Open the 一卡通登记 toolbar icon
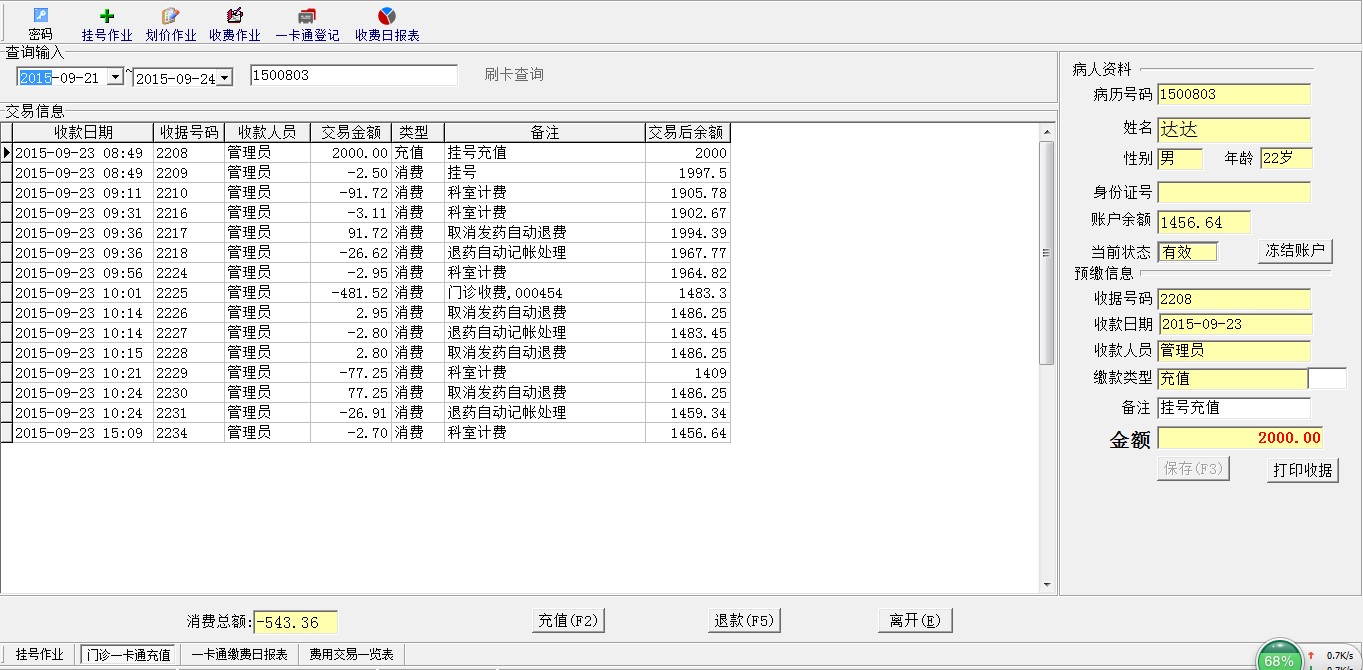Image resolution: width=1363 pixels, height=670 pixels. (307, 17)
